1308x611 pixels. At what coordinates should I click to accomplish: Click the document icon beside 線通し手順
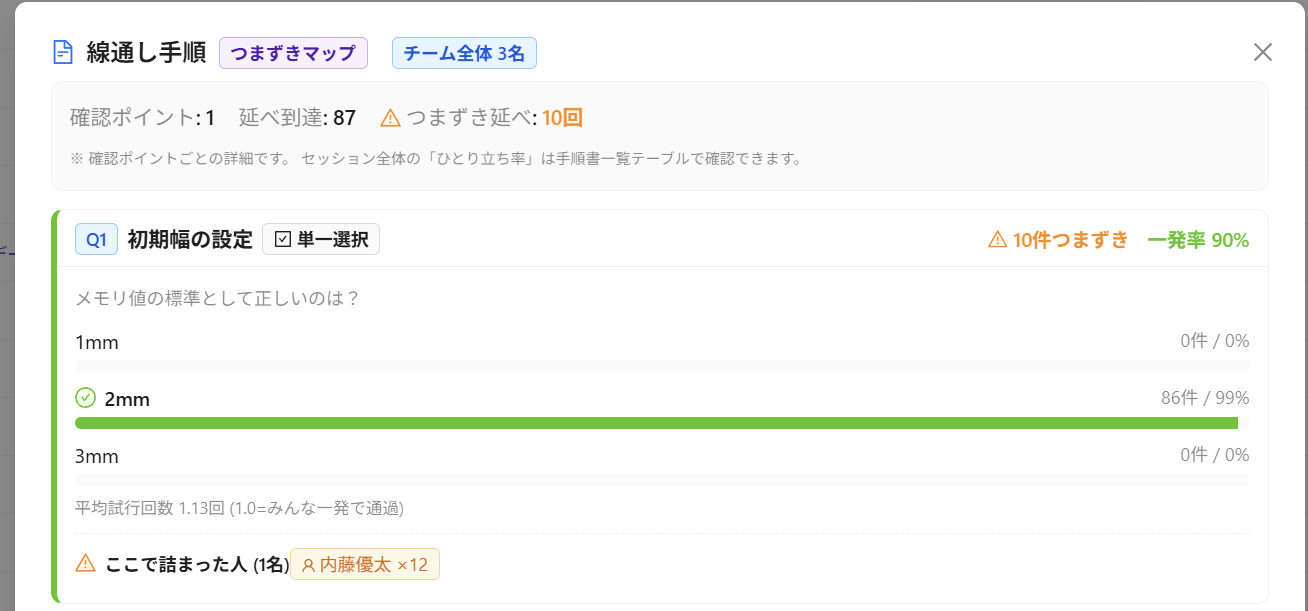[x=63, y=52]
